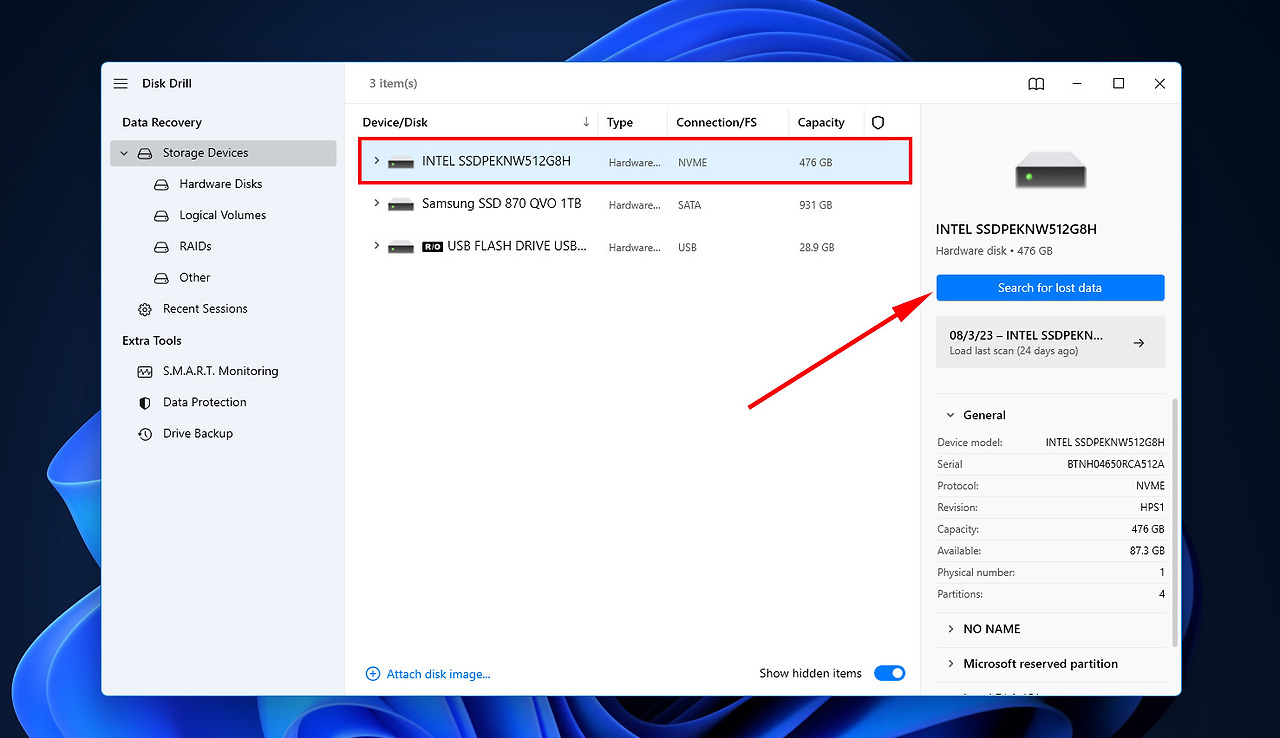
Task: Click the Hardware Disks icon
Action: (x=161, y=184)
